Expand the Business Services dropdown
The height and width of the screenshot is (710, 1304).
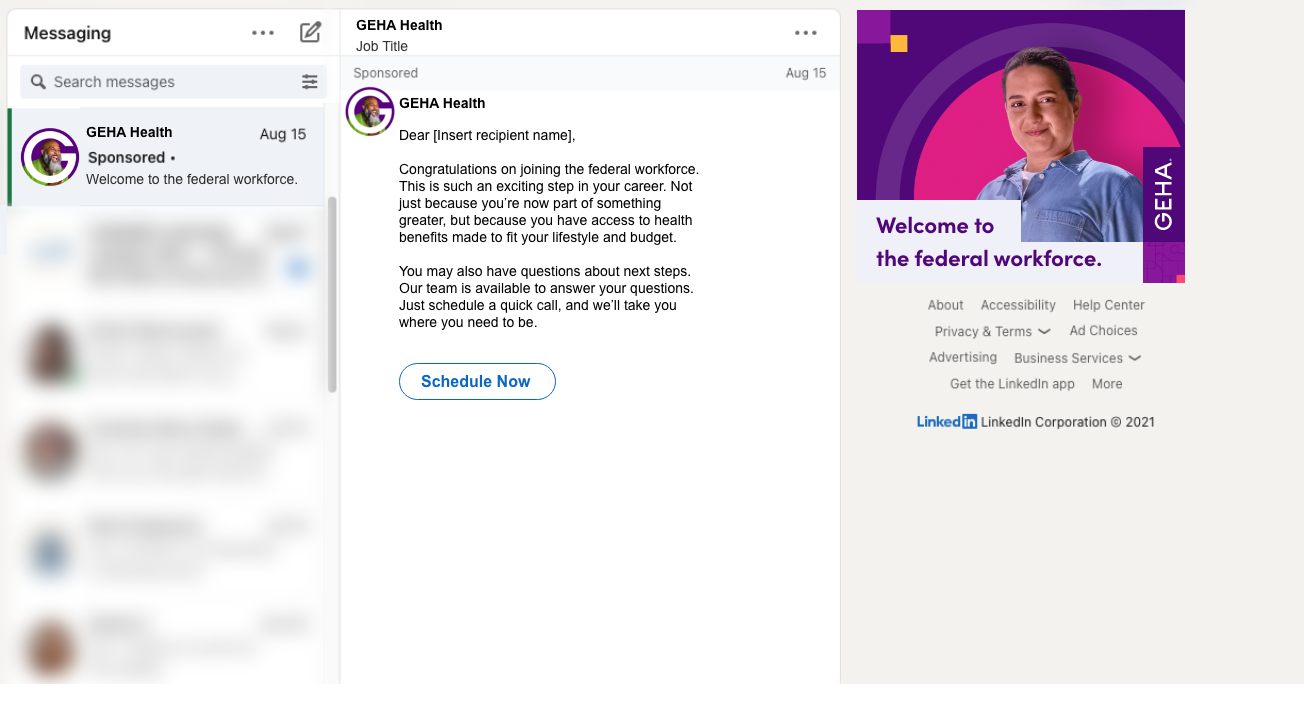point(1077,358)
